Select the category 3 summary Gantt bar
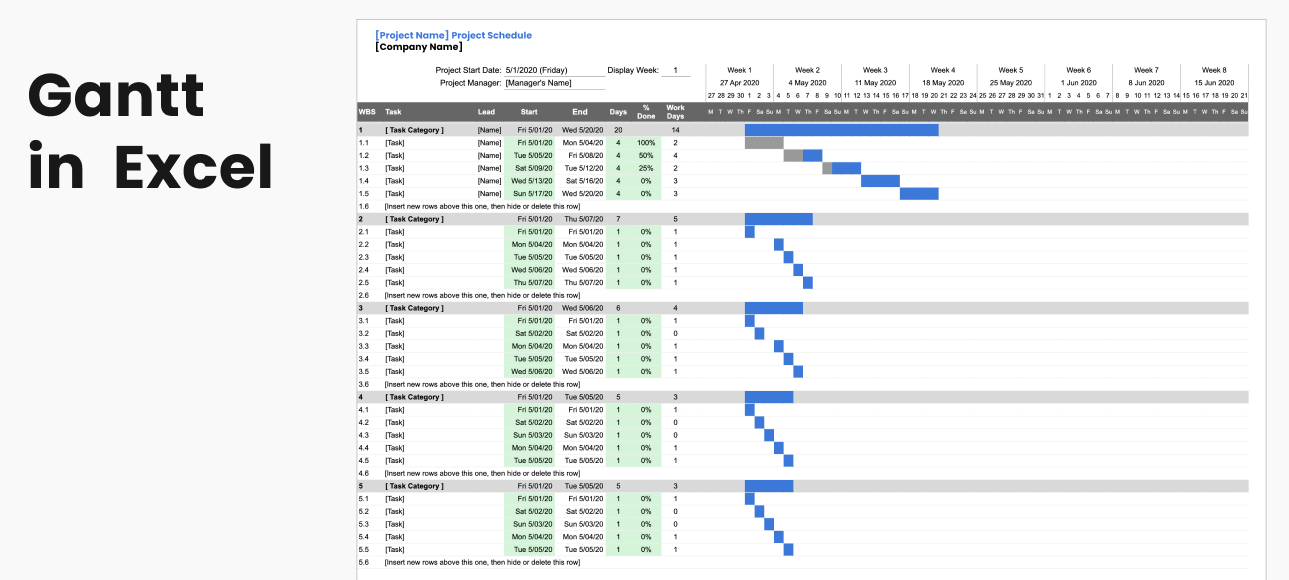Image resolution: width=1289 pixels, height=580 pixels. [774, 308]
